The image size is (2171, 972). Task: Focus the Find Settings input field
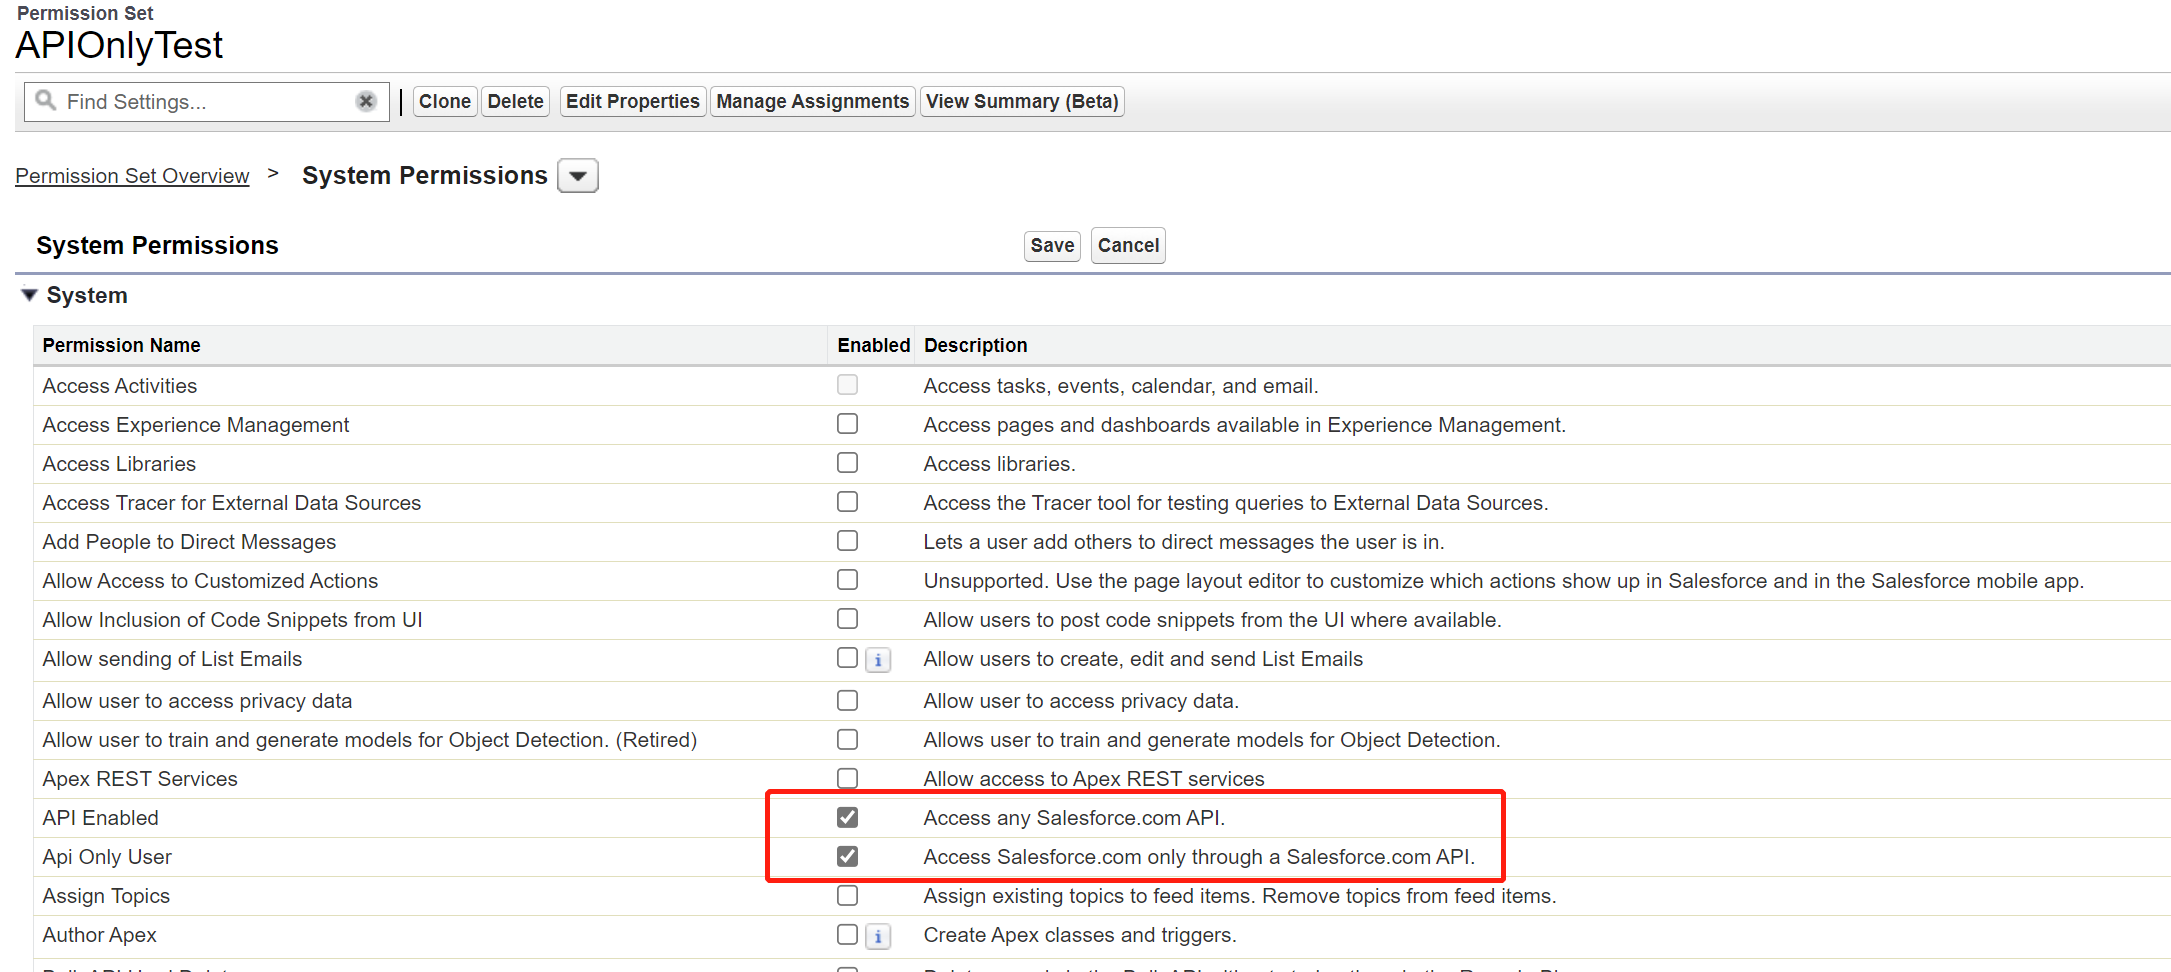pos(207,101)
